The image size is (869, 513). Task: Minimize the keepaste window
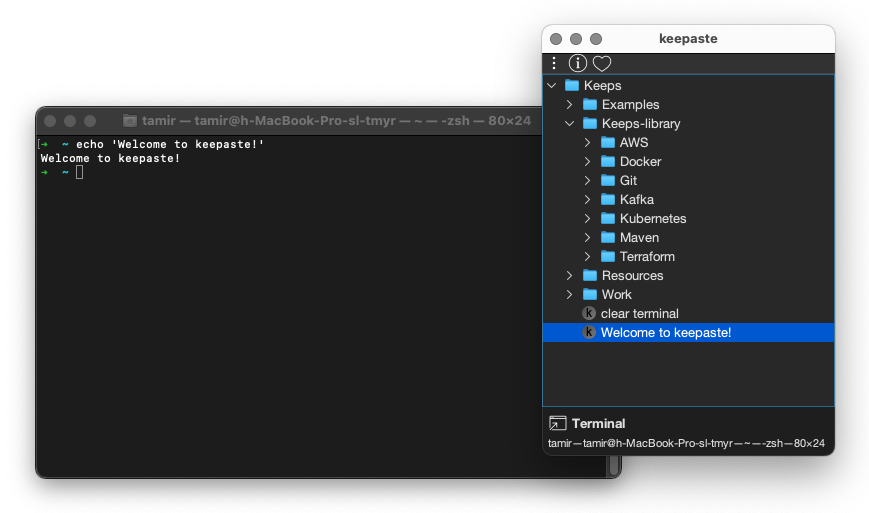(576, 39)
